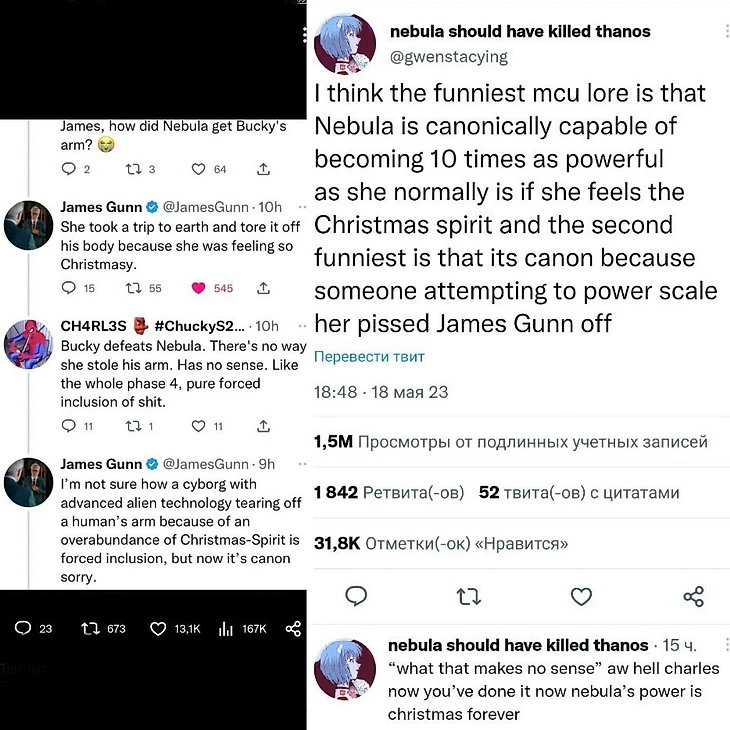Reply to the main Nebula lore tweet

click(x=356, y=597)
